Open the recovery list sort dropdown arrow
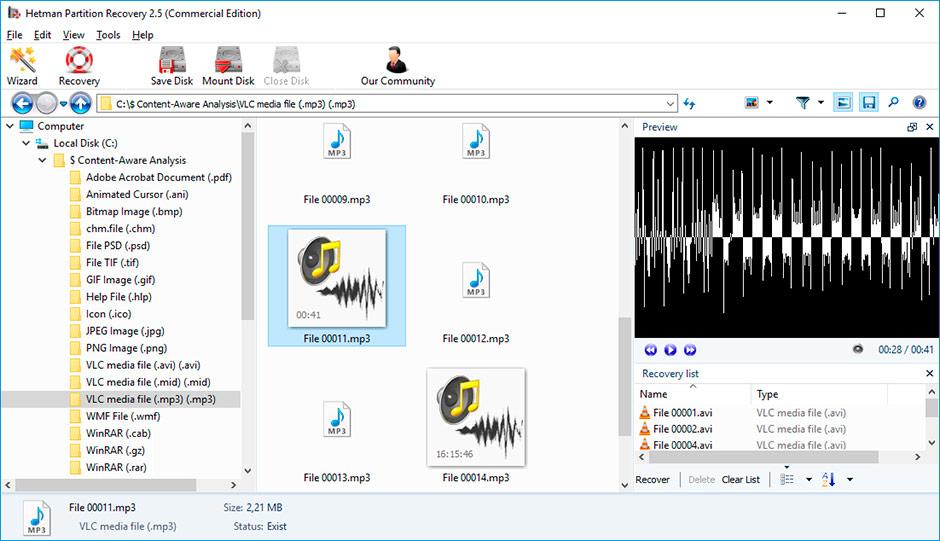Screen dimensions: 940x541 [x=849, y=479]
